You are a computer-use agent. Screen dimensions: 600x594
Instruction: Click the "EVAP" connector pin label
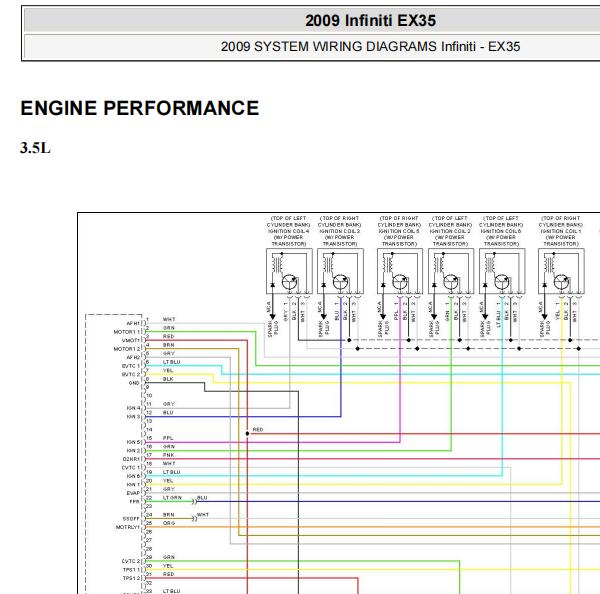pyautogui.click(x=133, y=493)
